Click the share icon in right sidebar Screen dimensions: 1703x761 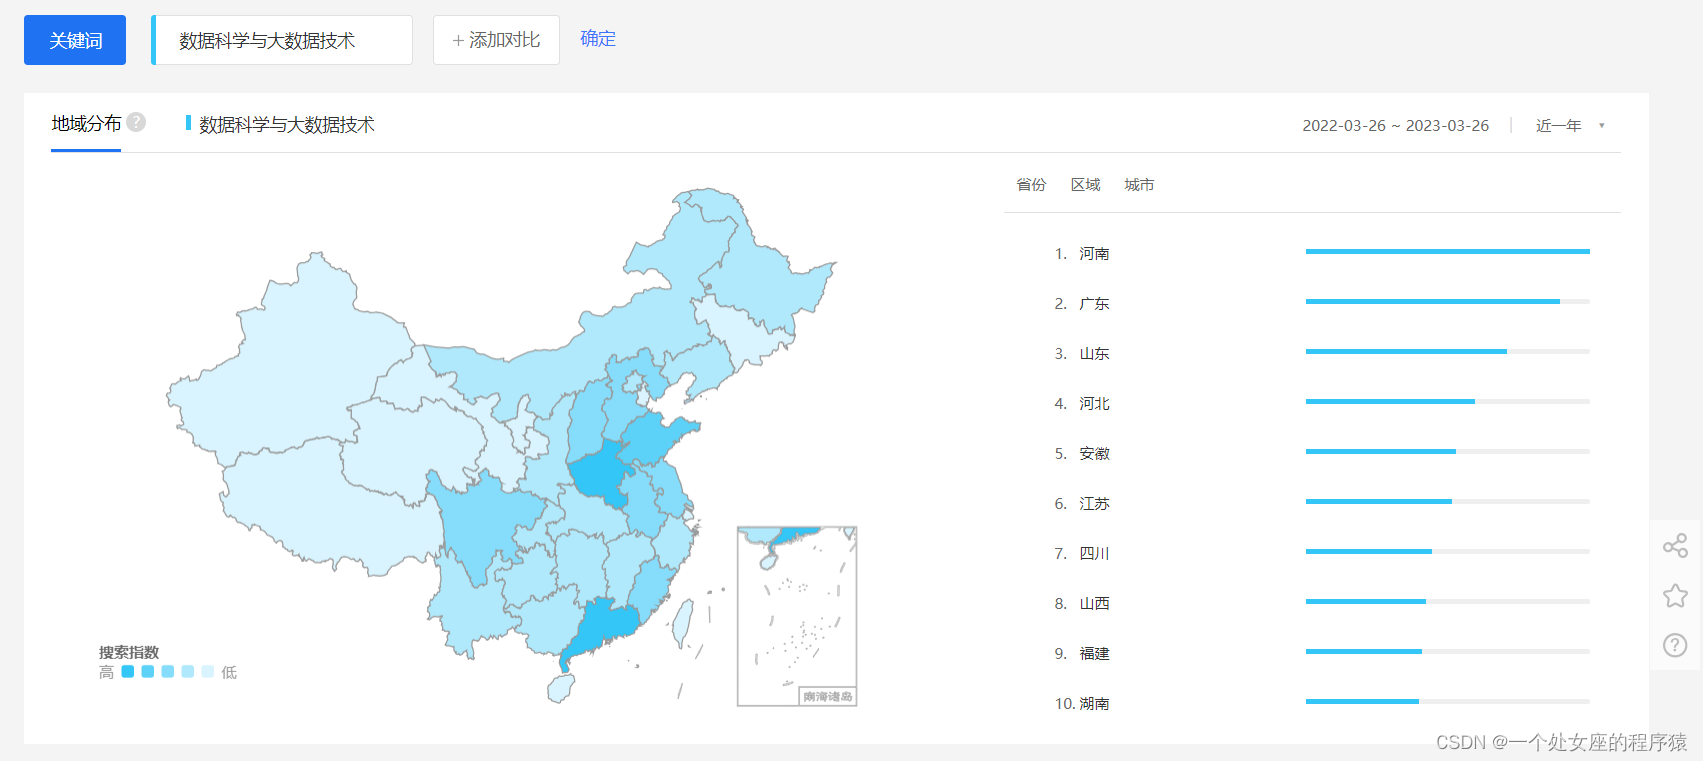(x=1675, y=546)
